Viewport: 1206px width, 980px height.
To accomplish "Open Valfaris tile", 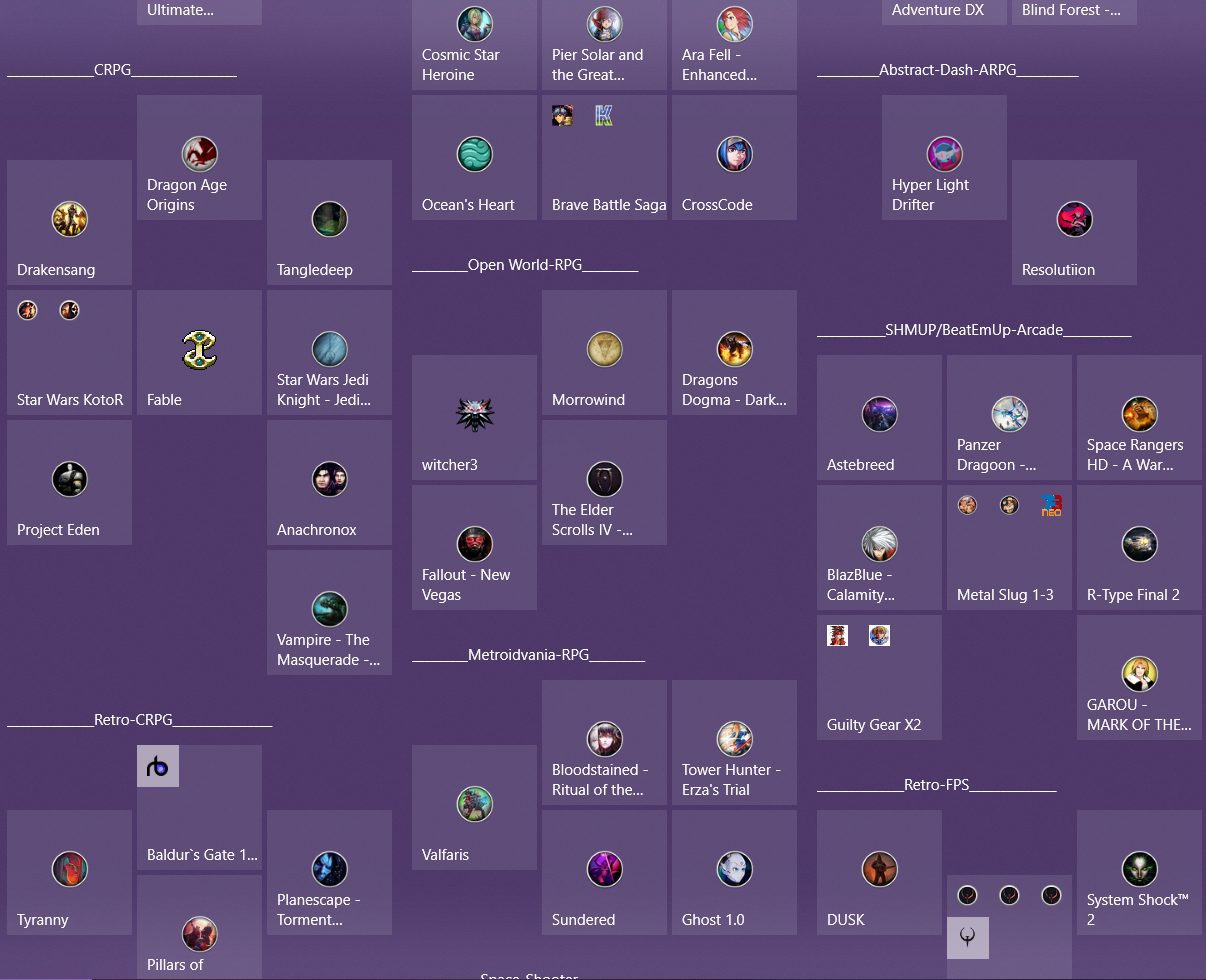I will pos(474,807).
